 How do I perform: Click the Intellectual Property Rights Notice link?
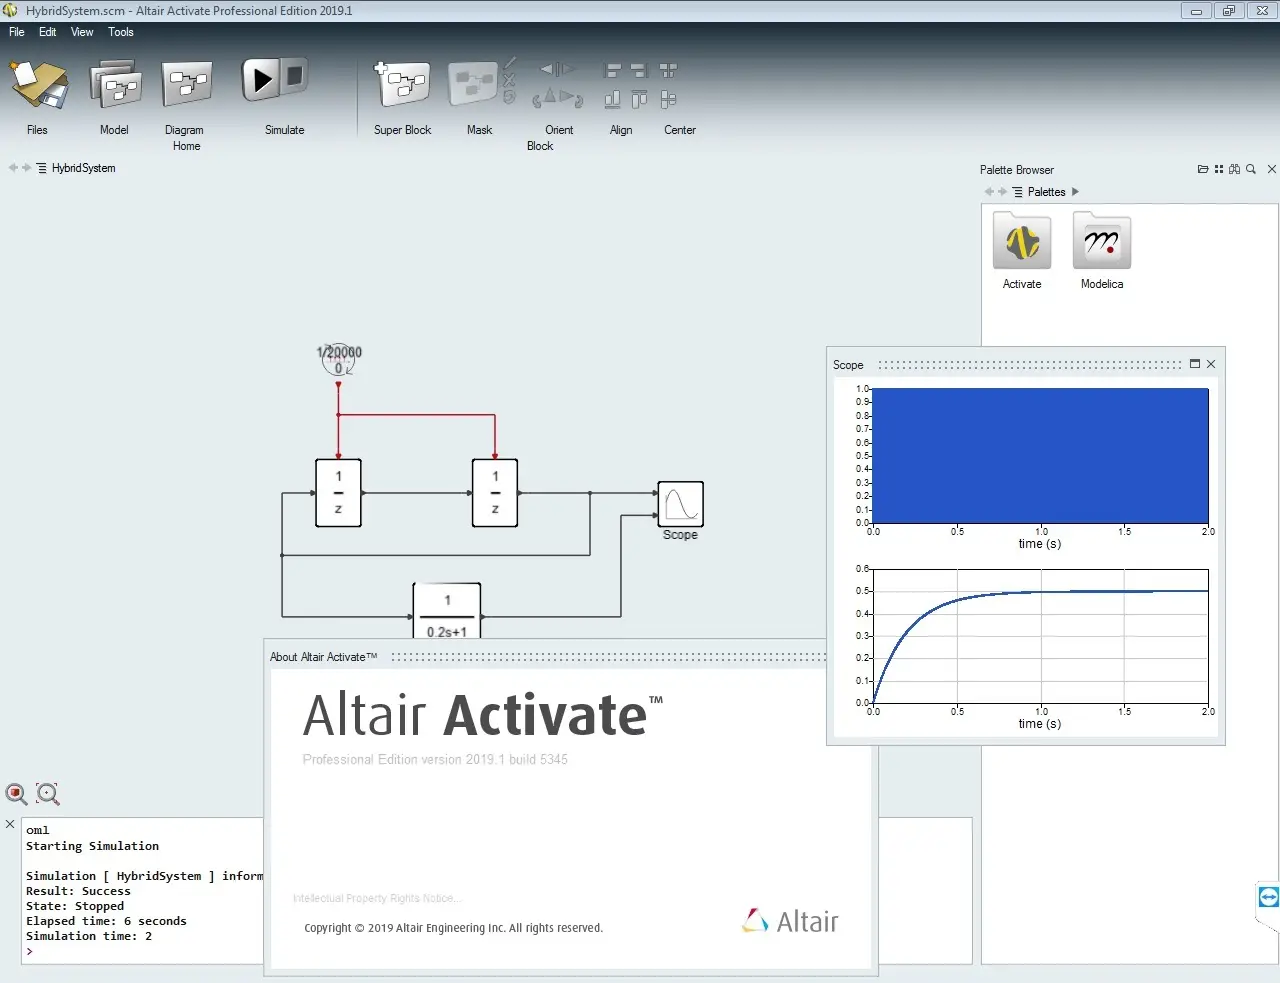coord(377,898)
